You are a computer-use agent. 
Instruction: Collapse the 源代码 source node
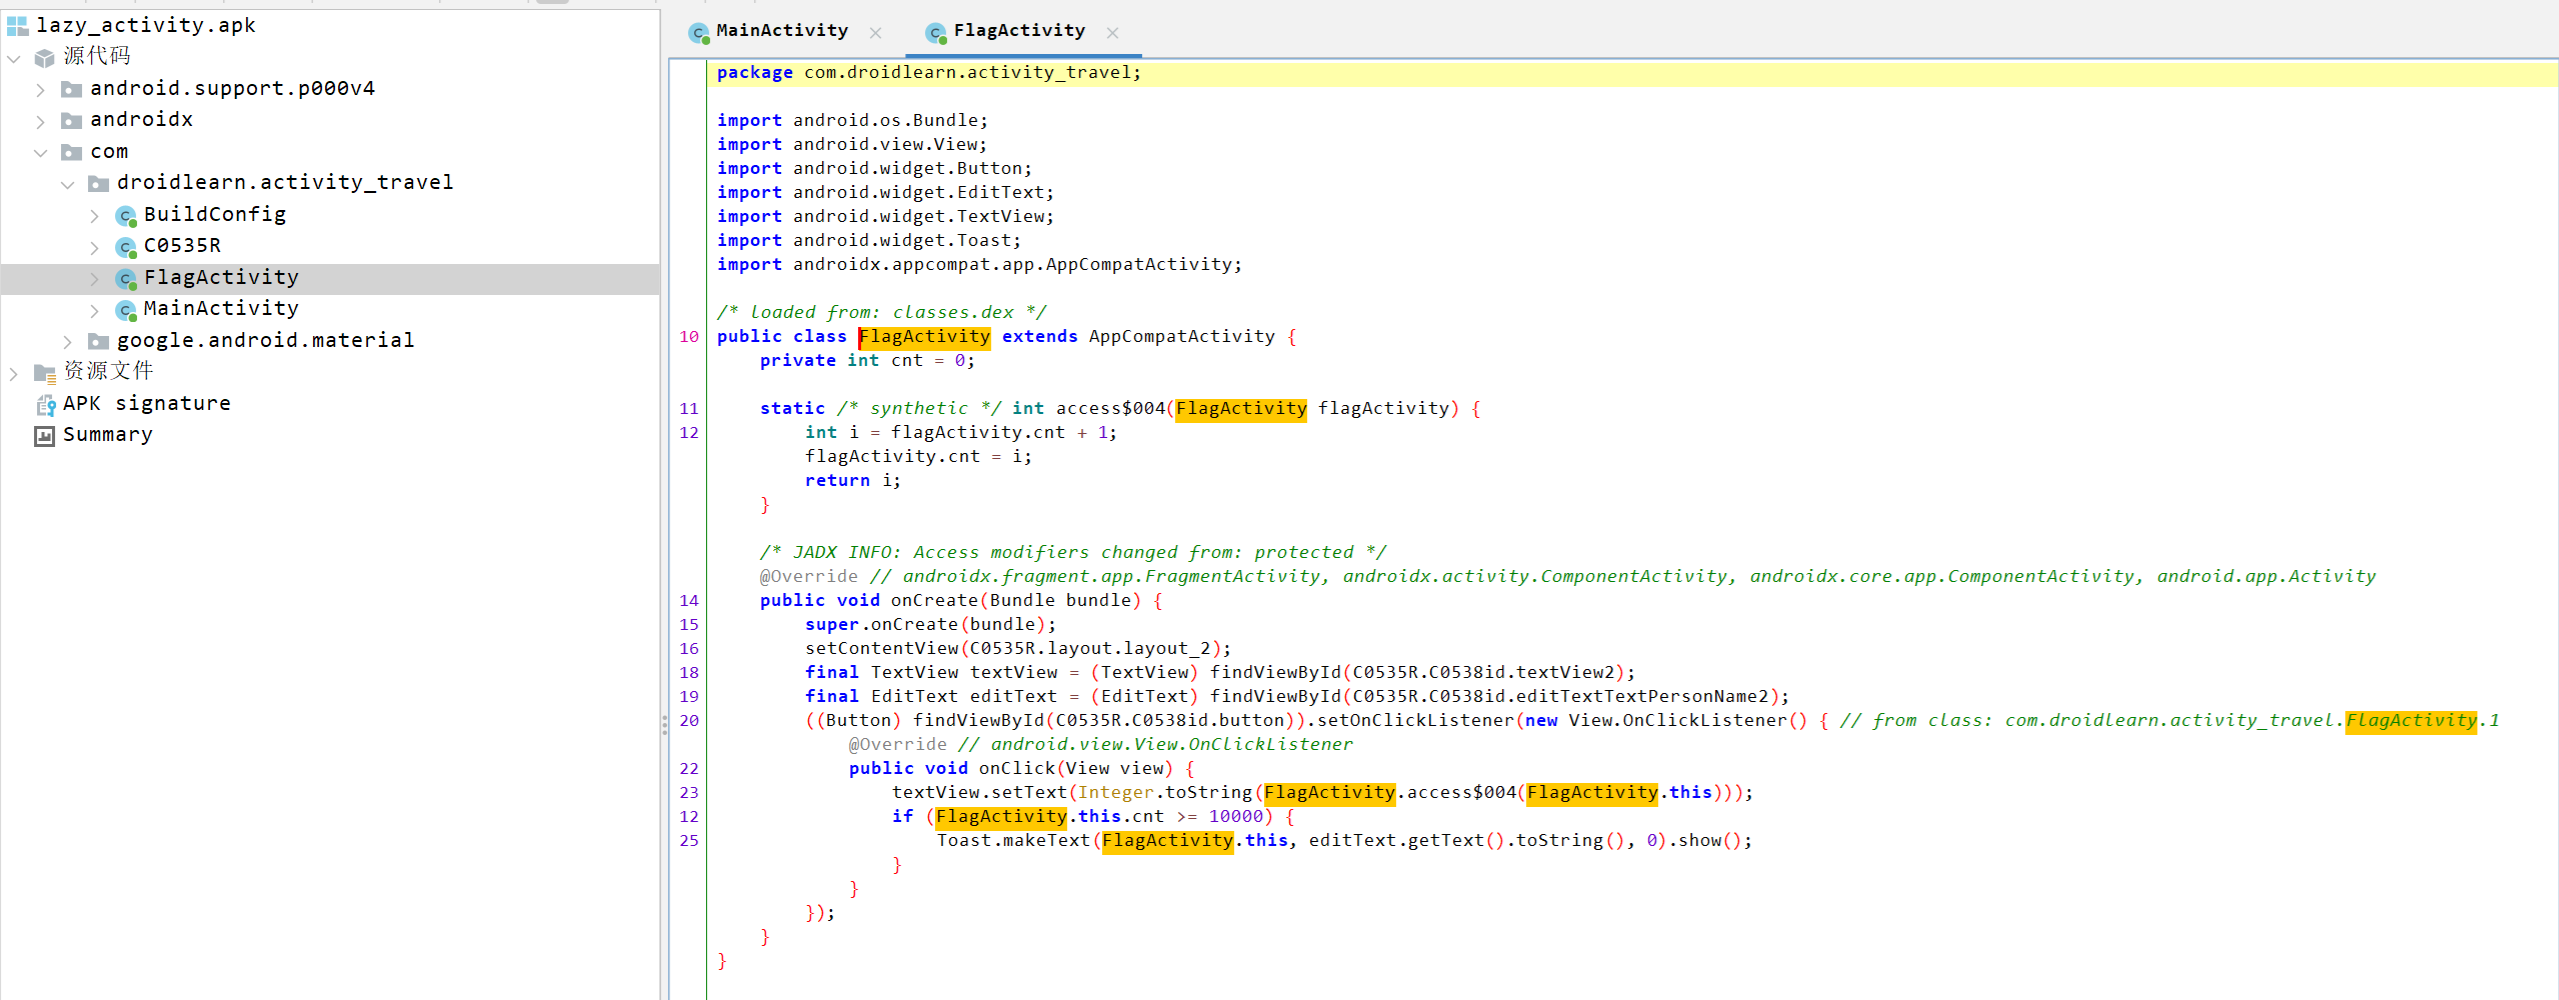pos(14,58)
